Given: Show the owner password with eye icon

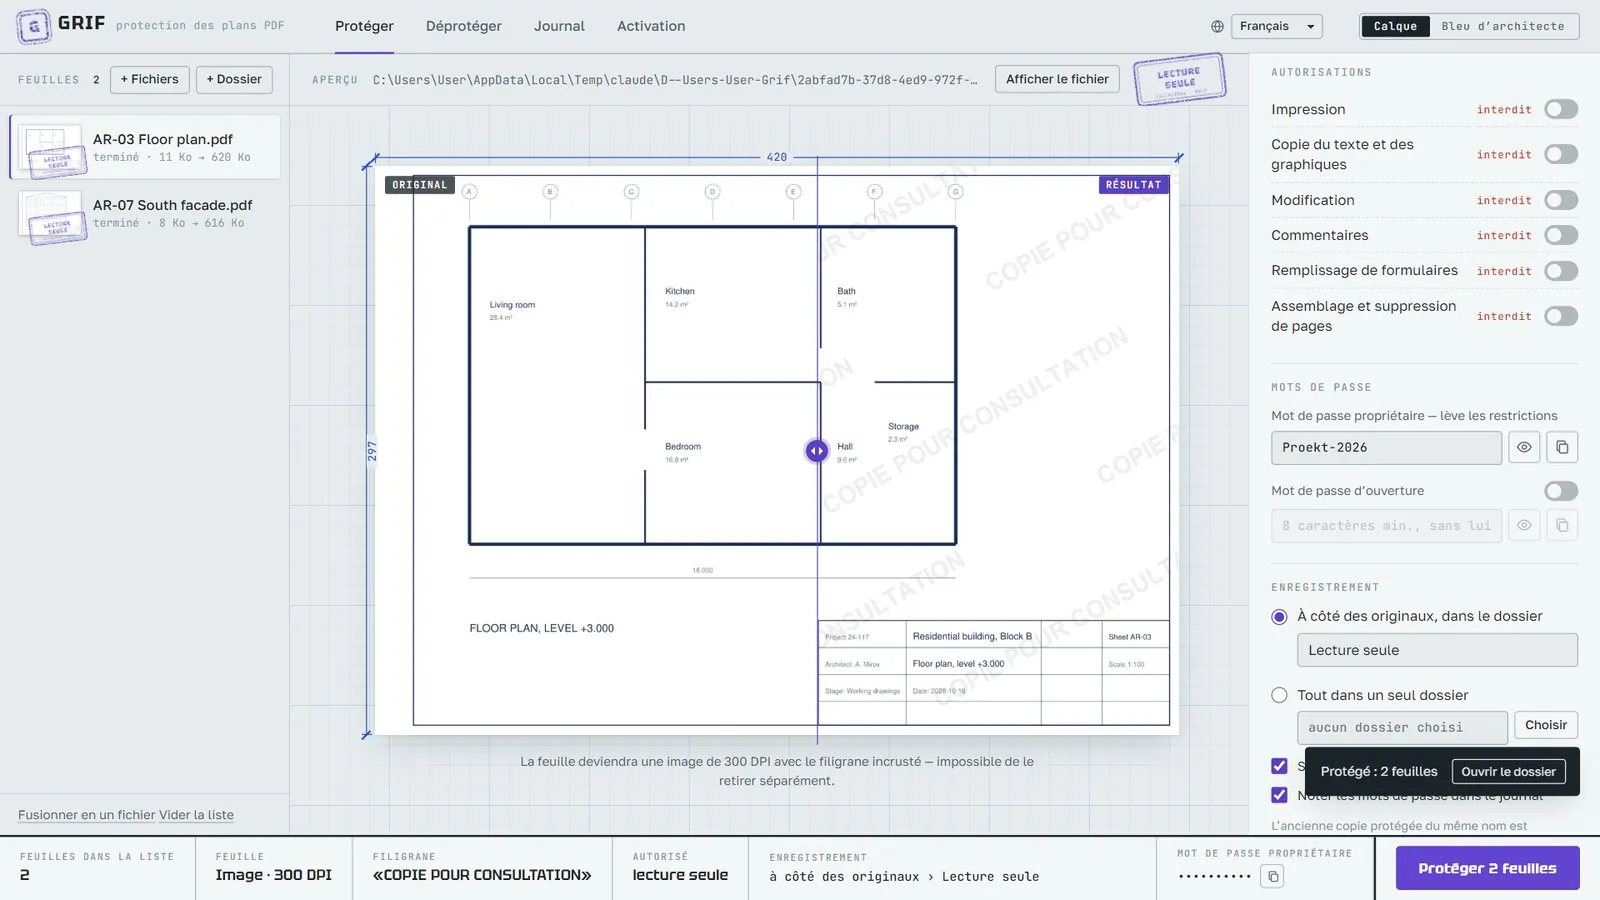Looking at the screenshot, I should click(1524, 447).
